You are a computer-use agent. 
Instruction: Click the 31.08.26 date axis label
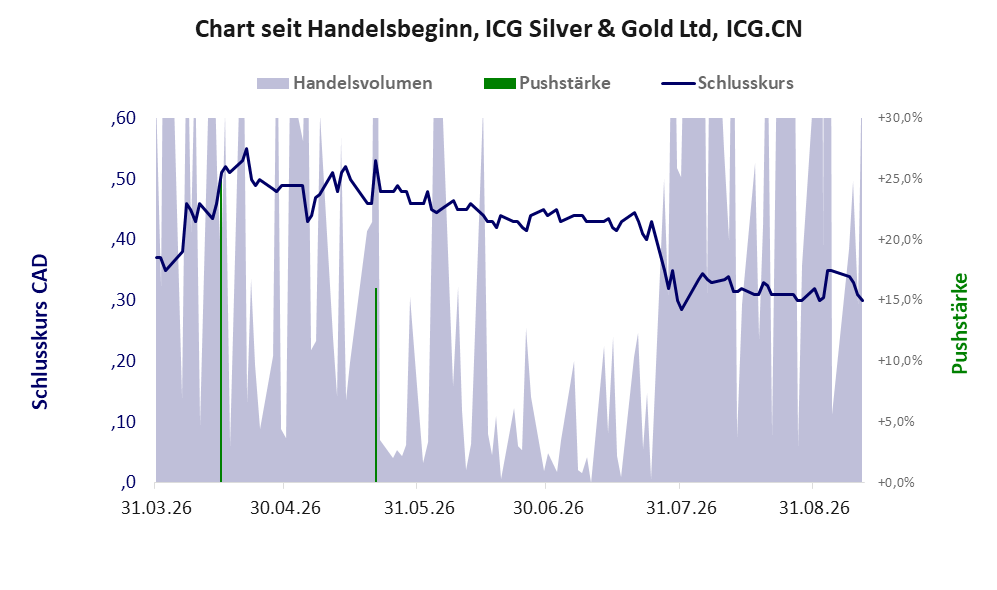[815, 509]
